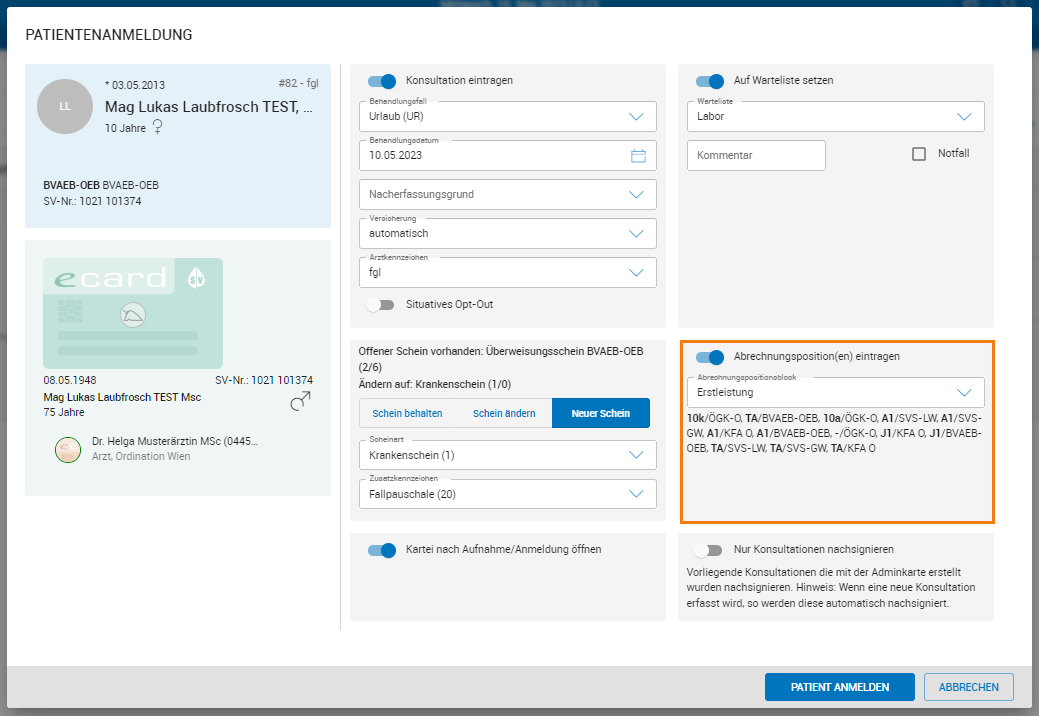Click the gender symbol next to 10 Jahre
The height and width of the screenshot is (716, 1039).
[x=158, y=128]
